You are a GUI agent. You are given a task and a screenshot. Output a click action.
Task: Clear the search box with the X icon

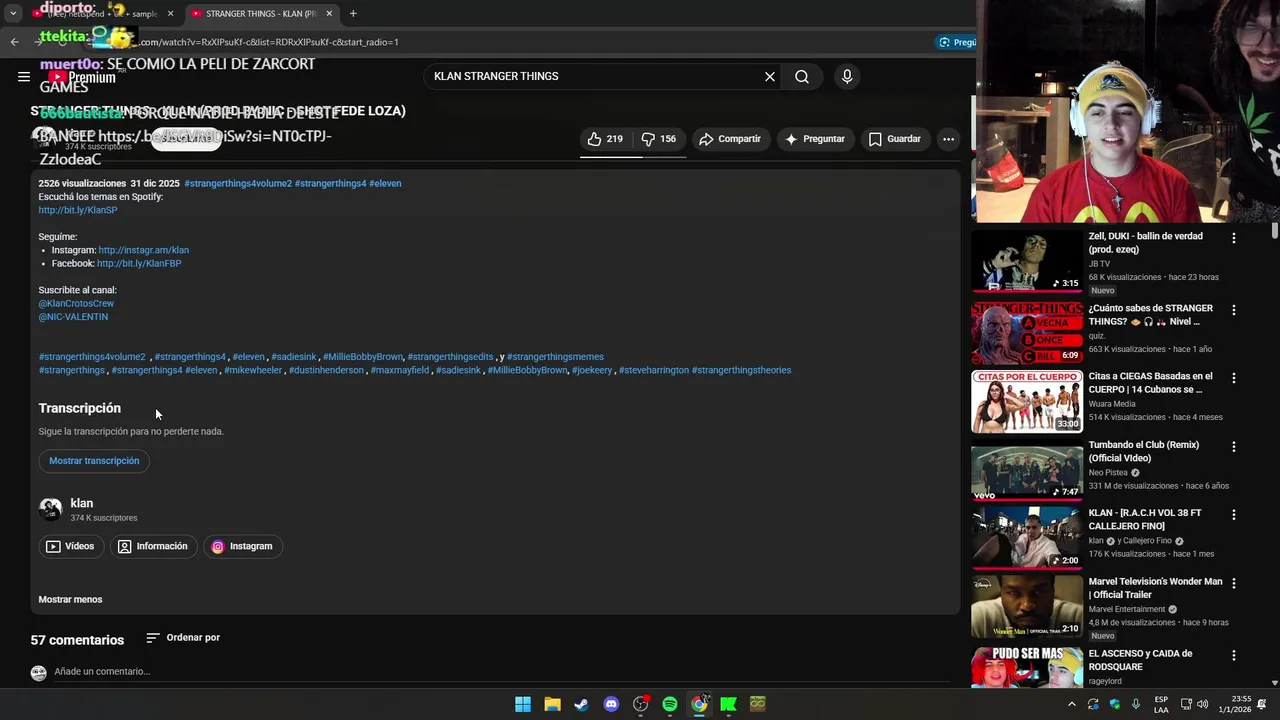(x=770, y=76)
